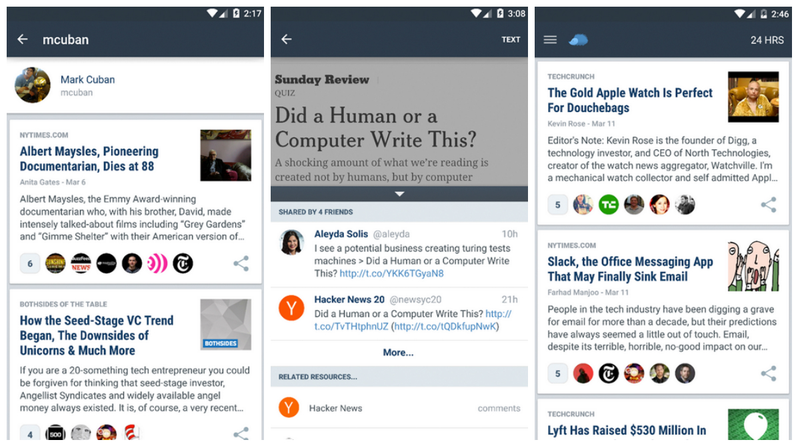The width and height of the screenshot is (800, 448).
Task: Tap back arrow next to mcuban
Action: pos(22,39)
